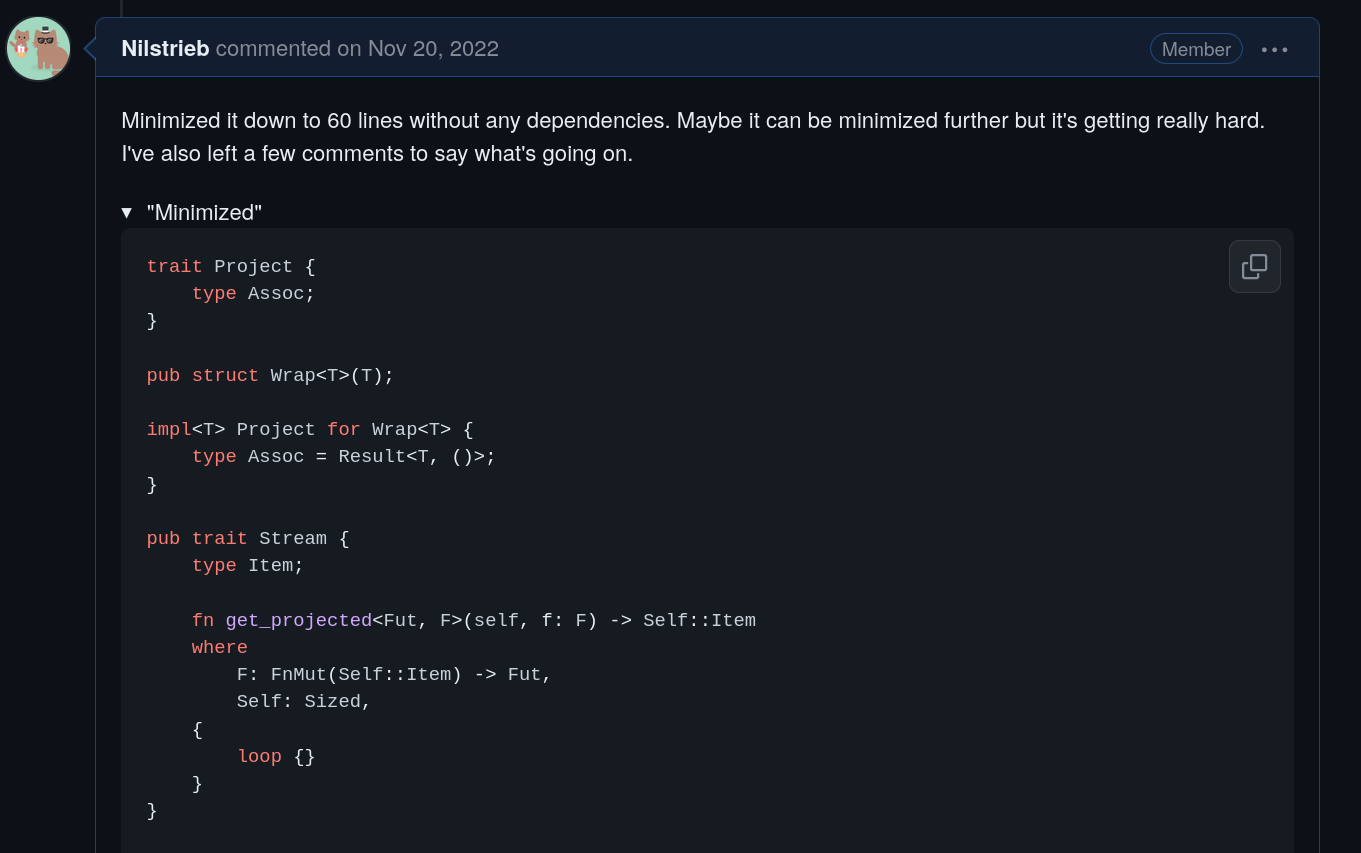Viewport: 1361px width, 853px height.
Task: Click "type Assoc = Result<T, ()>;" line
Action: (343, 457)
